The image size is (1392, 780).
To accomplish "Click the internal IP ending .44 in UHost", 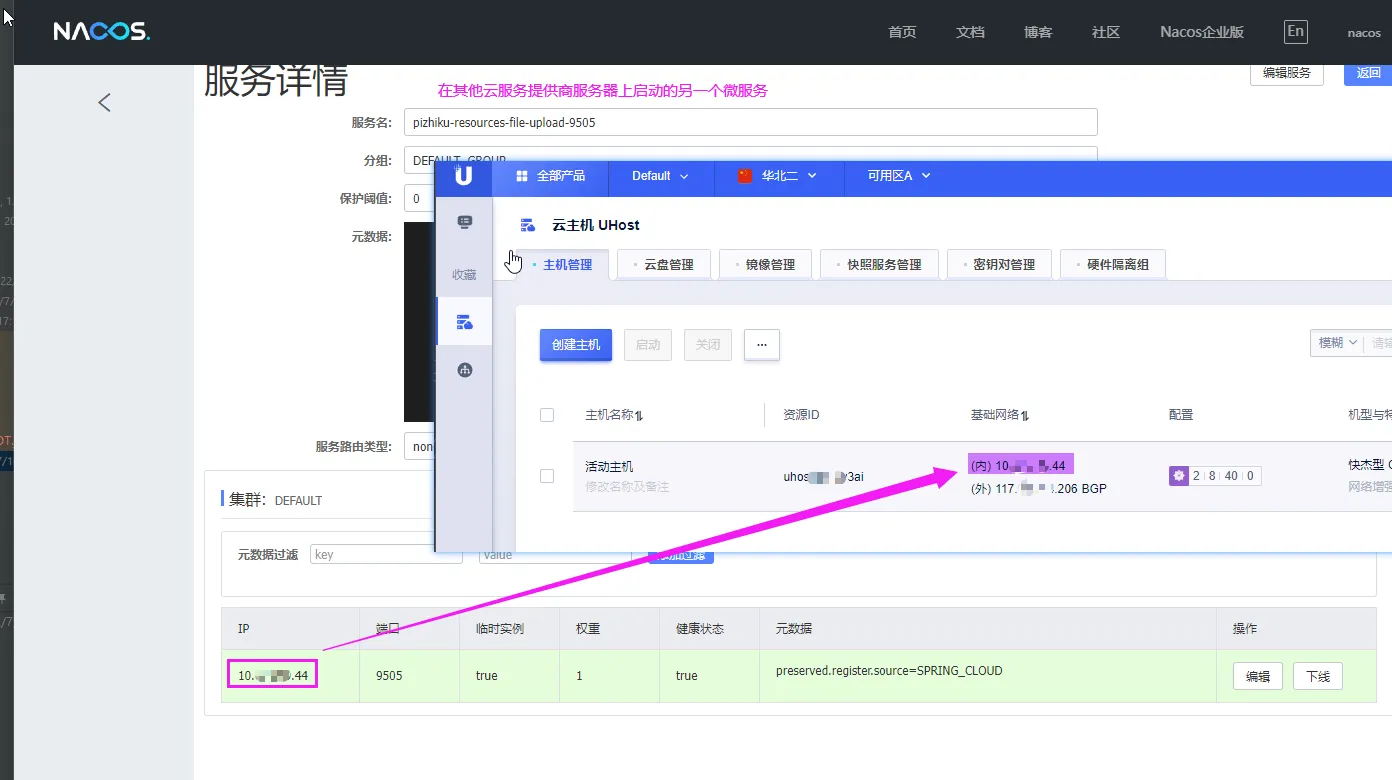I will pyautogui.click(x=1020, y=465).
